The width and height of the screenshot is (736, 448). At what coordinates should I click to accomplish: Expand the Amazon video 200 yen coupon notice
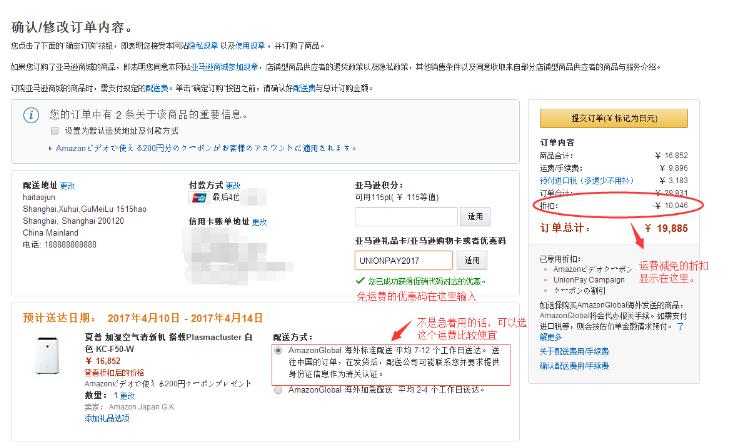point(48,147)
